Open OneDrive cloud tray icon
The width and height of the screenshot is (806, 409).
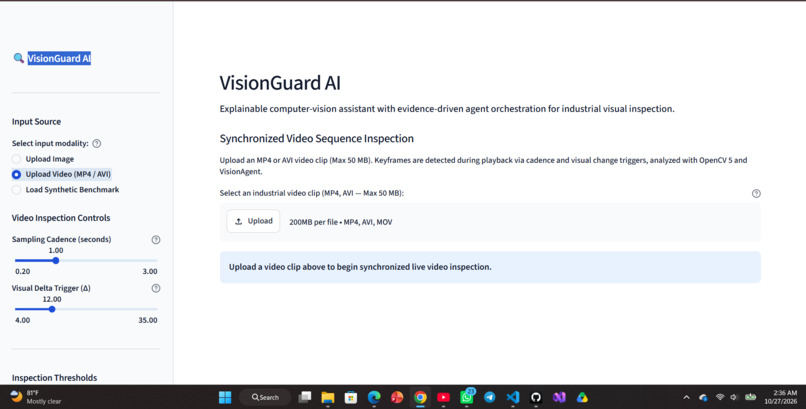703,397
